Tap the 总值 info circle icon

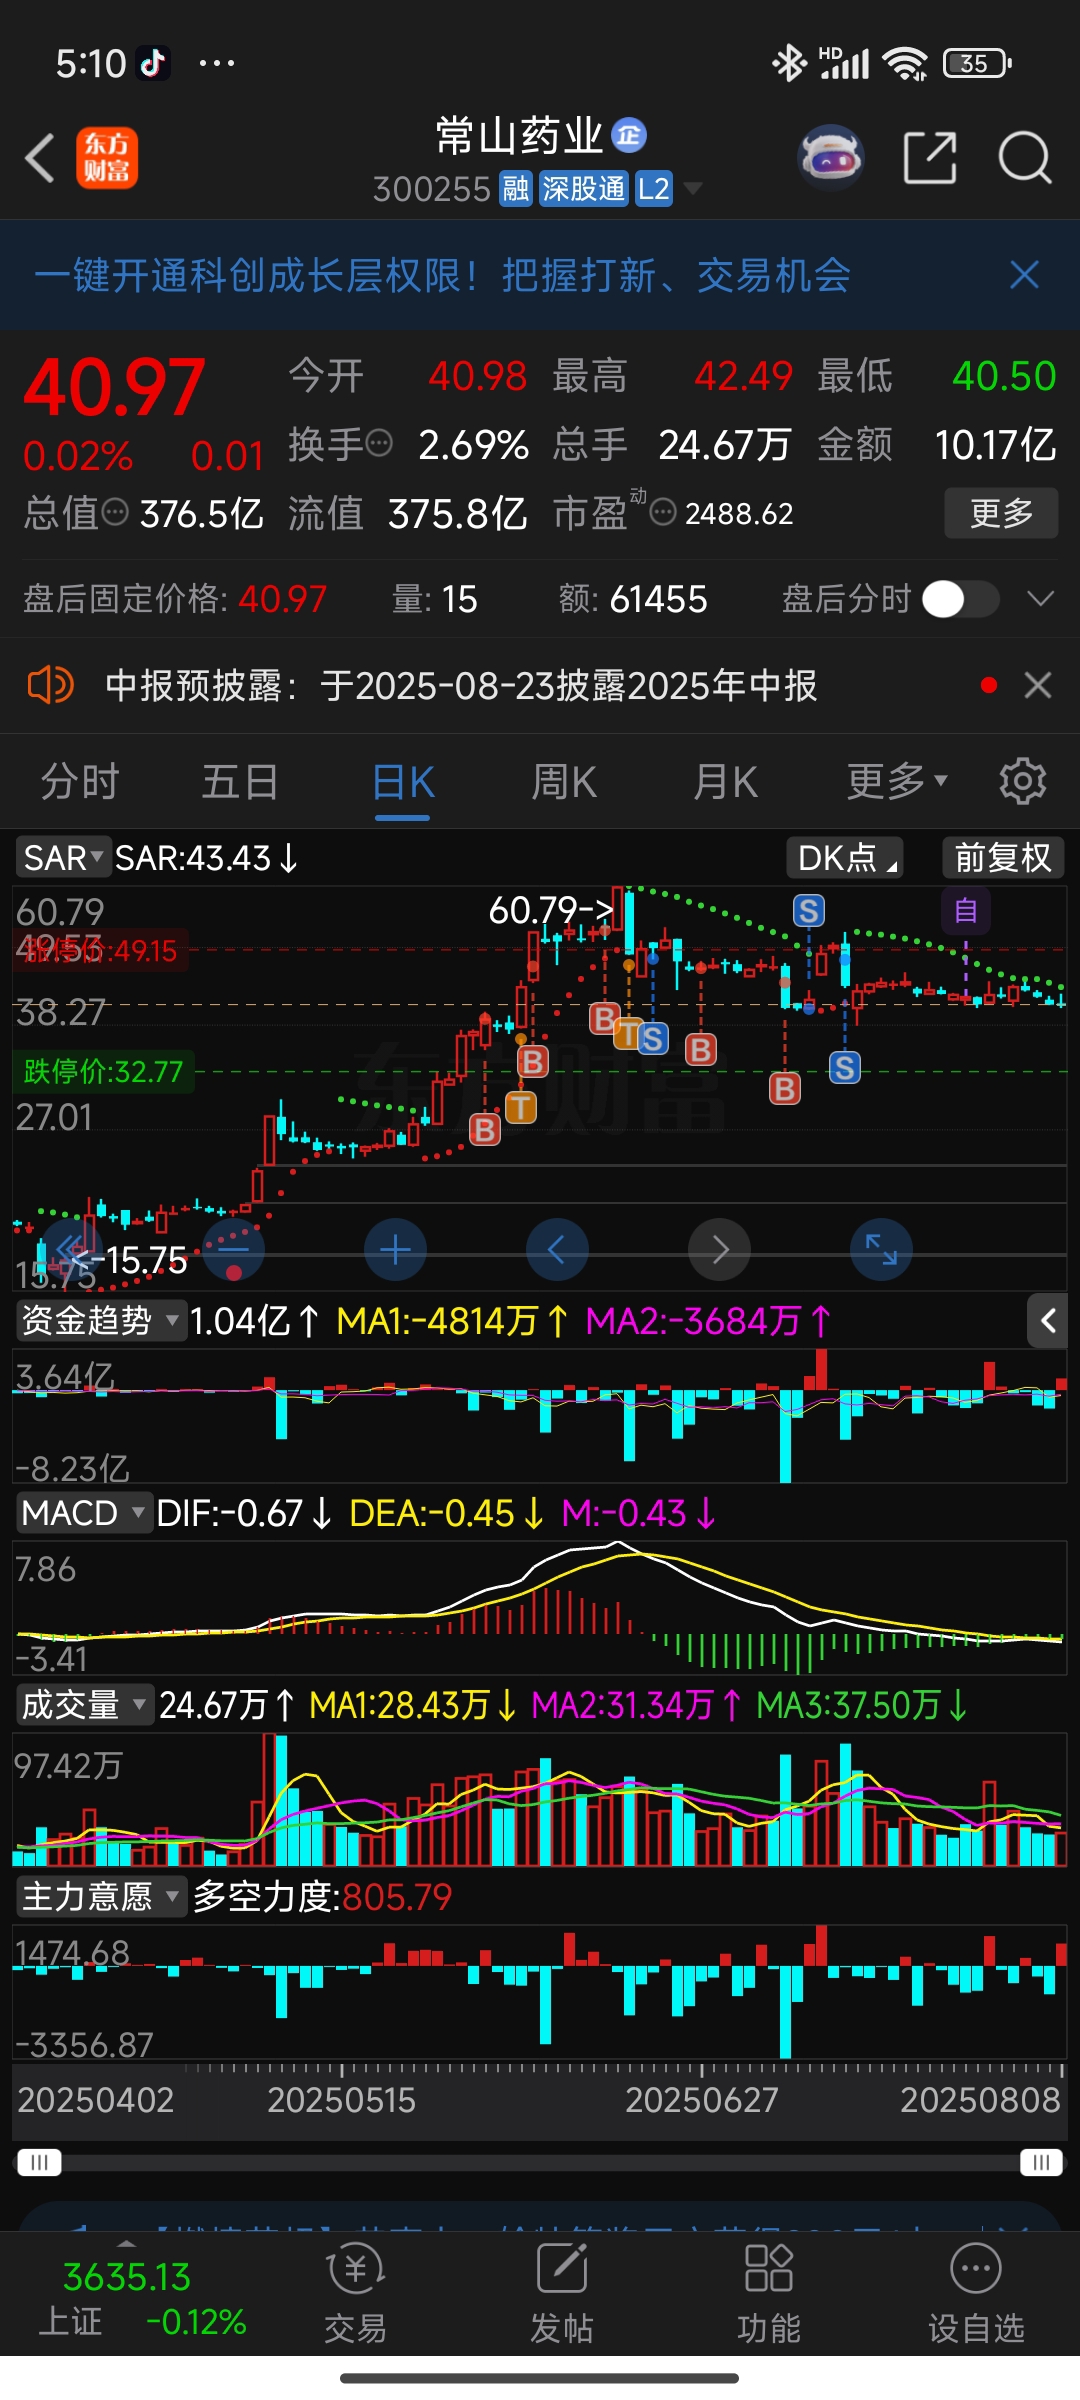coord(116,513)
